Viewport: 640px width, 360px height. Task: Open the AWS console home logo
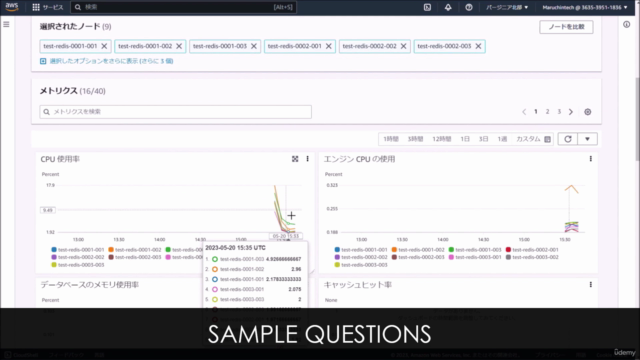pos(12,7)
